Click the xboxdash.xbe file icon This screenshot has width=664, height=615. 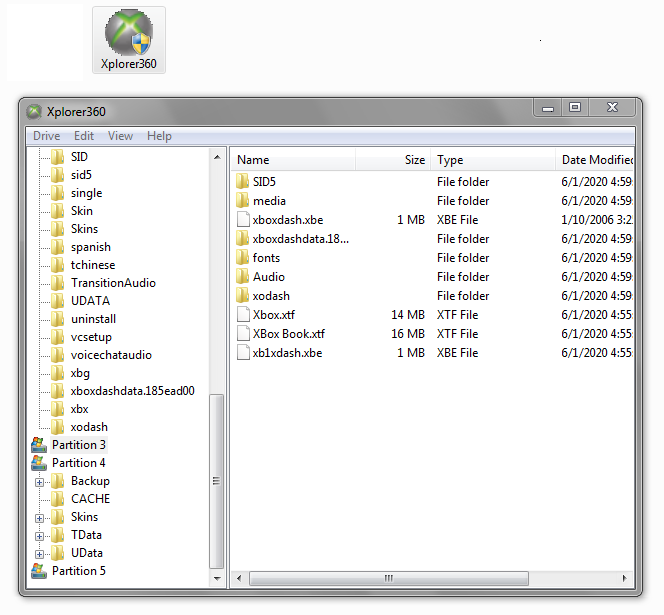243,219
